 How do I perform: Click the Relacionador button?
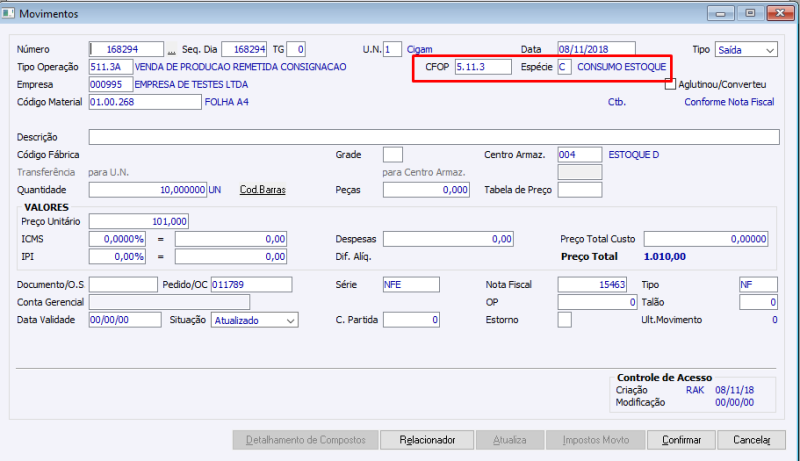click(x=427, y=440)
